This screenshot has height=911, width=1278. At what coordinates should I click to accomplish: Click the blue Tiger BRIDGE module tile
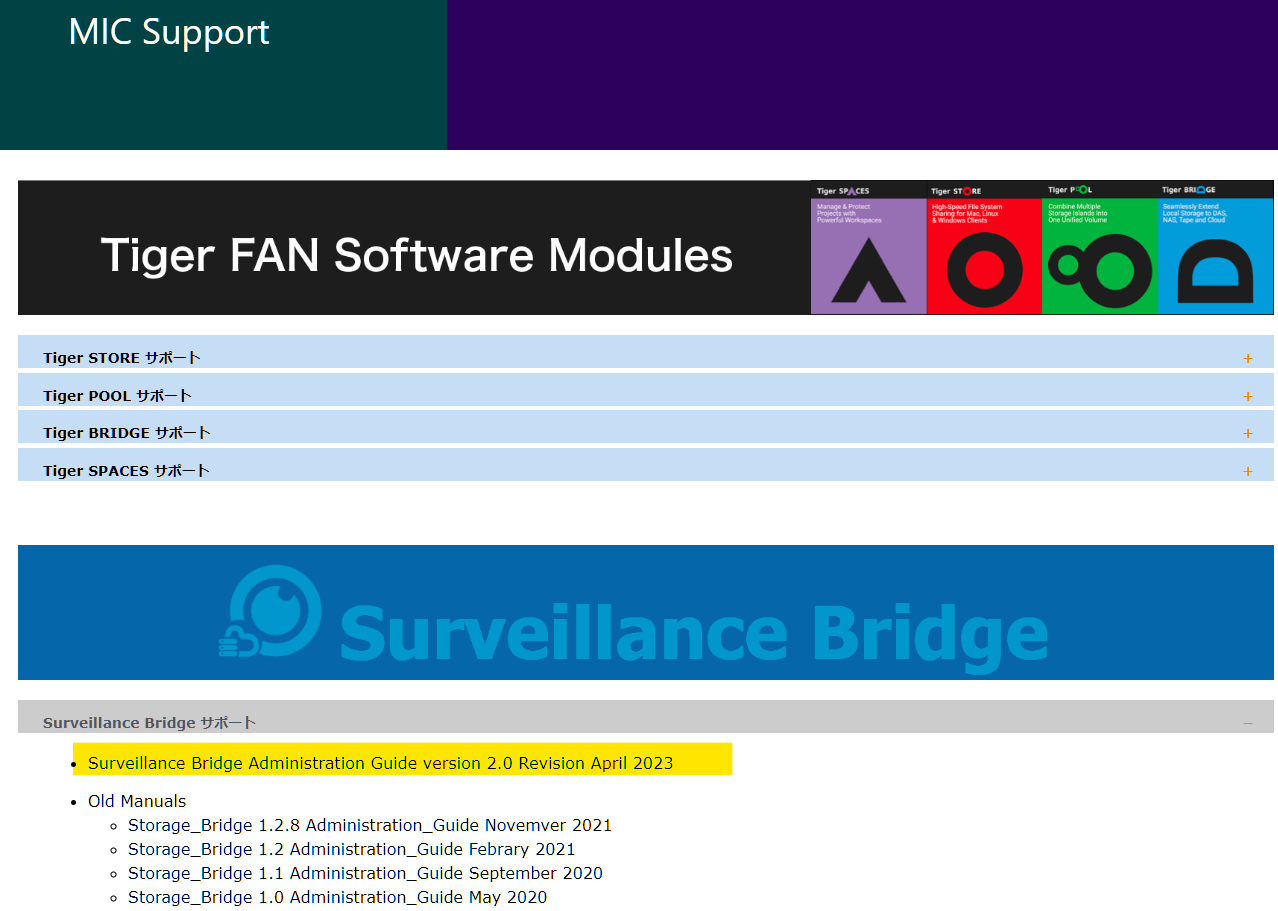(1216, 248)
